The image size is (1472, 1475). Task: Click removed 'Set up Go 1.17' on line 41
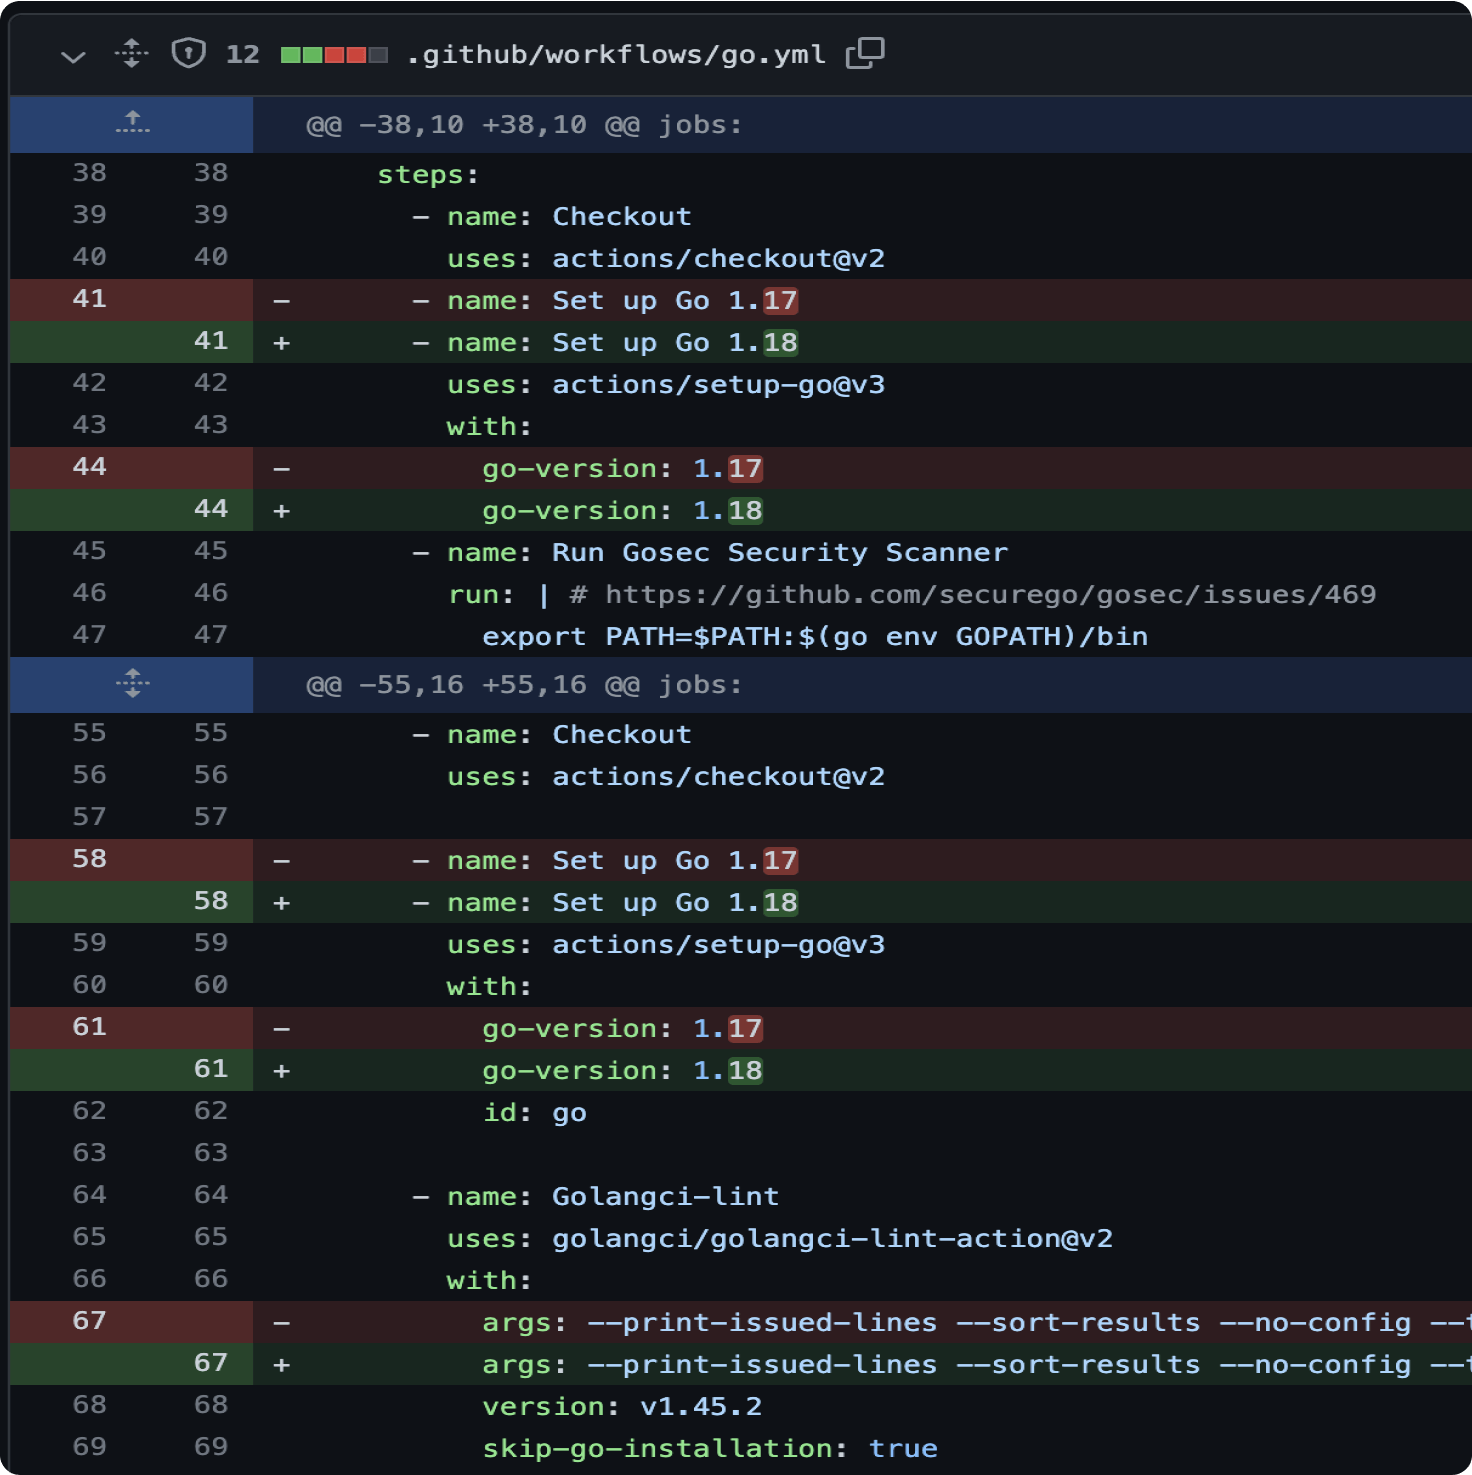(x=675, y=301)
